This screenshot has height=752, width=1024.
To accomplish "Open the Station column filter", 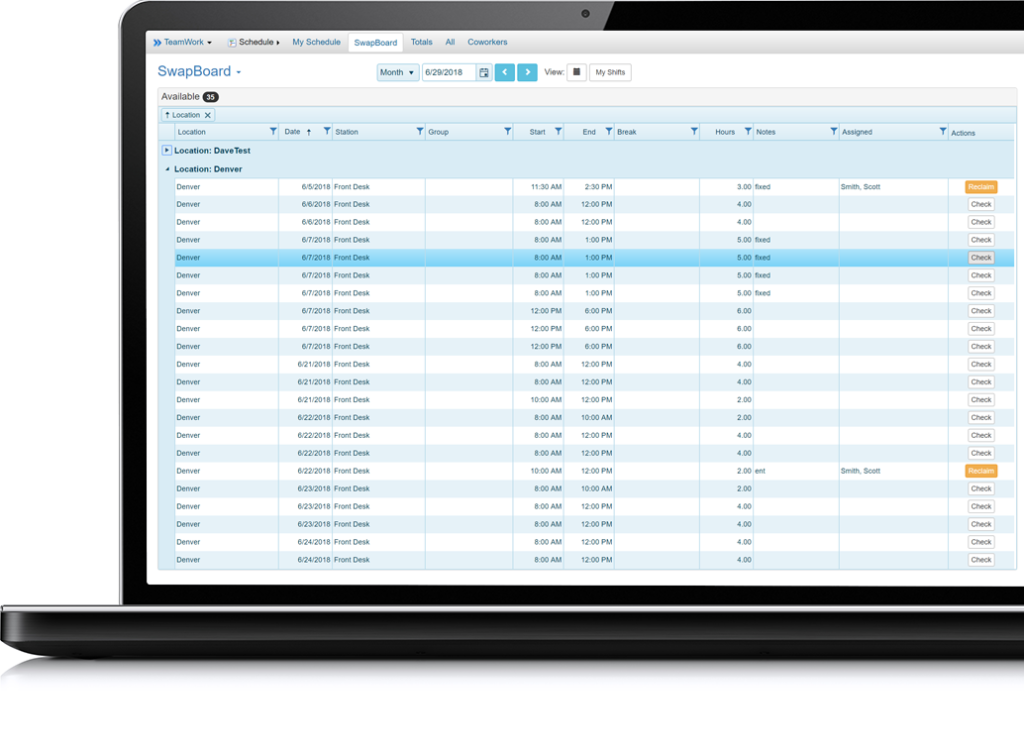I will point(419,131).
